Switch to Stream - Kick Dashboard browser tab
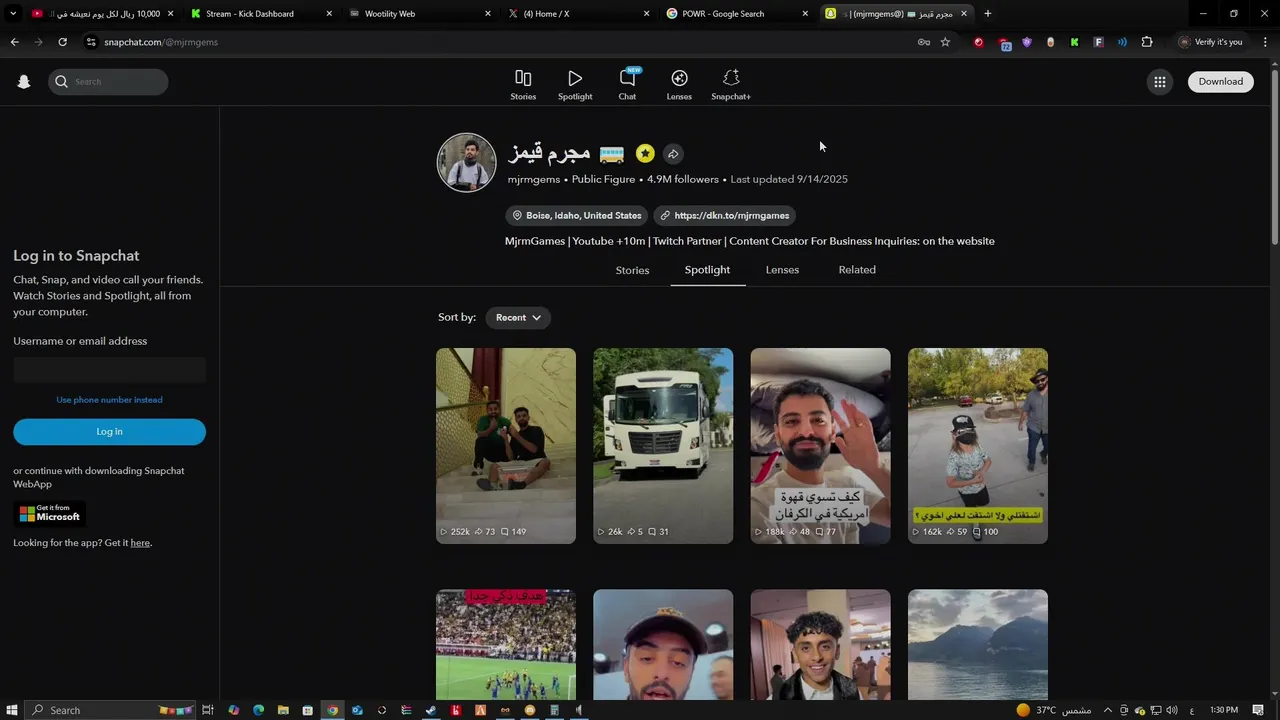 pyautogui.click(x=260, y=14)
